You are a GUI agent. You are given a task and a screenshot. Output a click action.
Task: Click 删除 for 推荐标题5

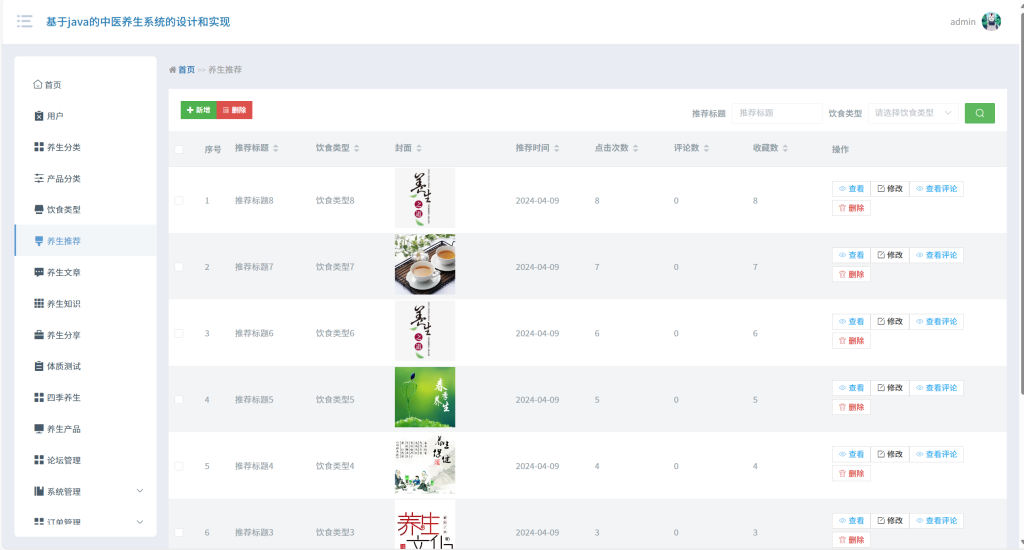pos(851,407)
